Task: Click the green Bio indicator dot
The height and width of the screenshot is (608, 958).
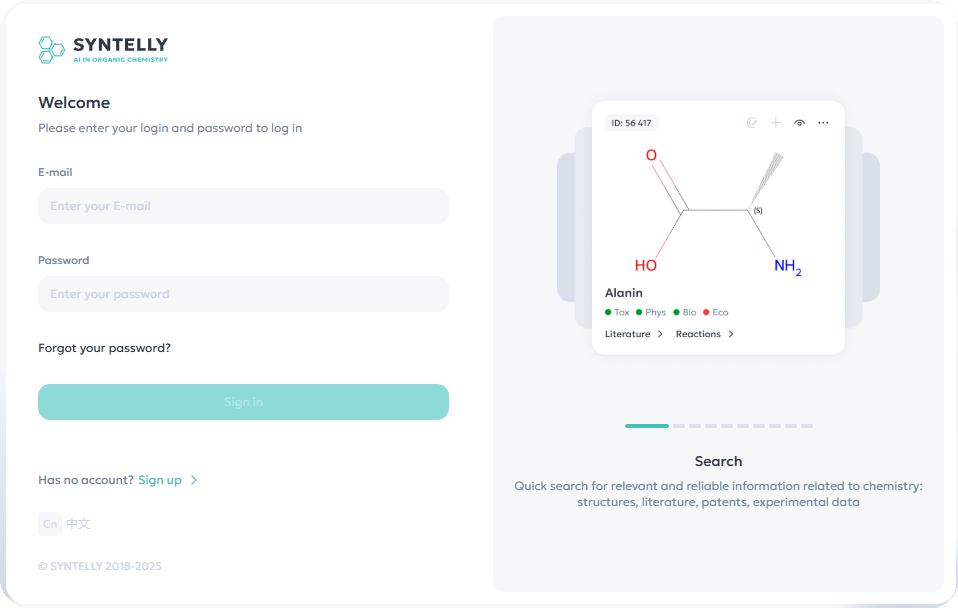Action: [676, 312]
